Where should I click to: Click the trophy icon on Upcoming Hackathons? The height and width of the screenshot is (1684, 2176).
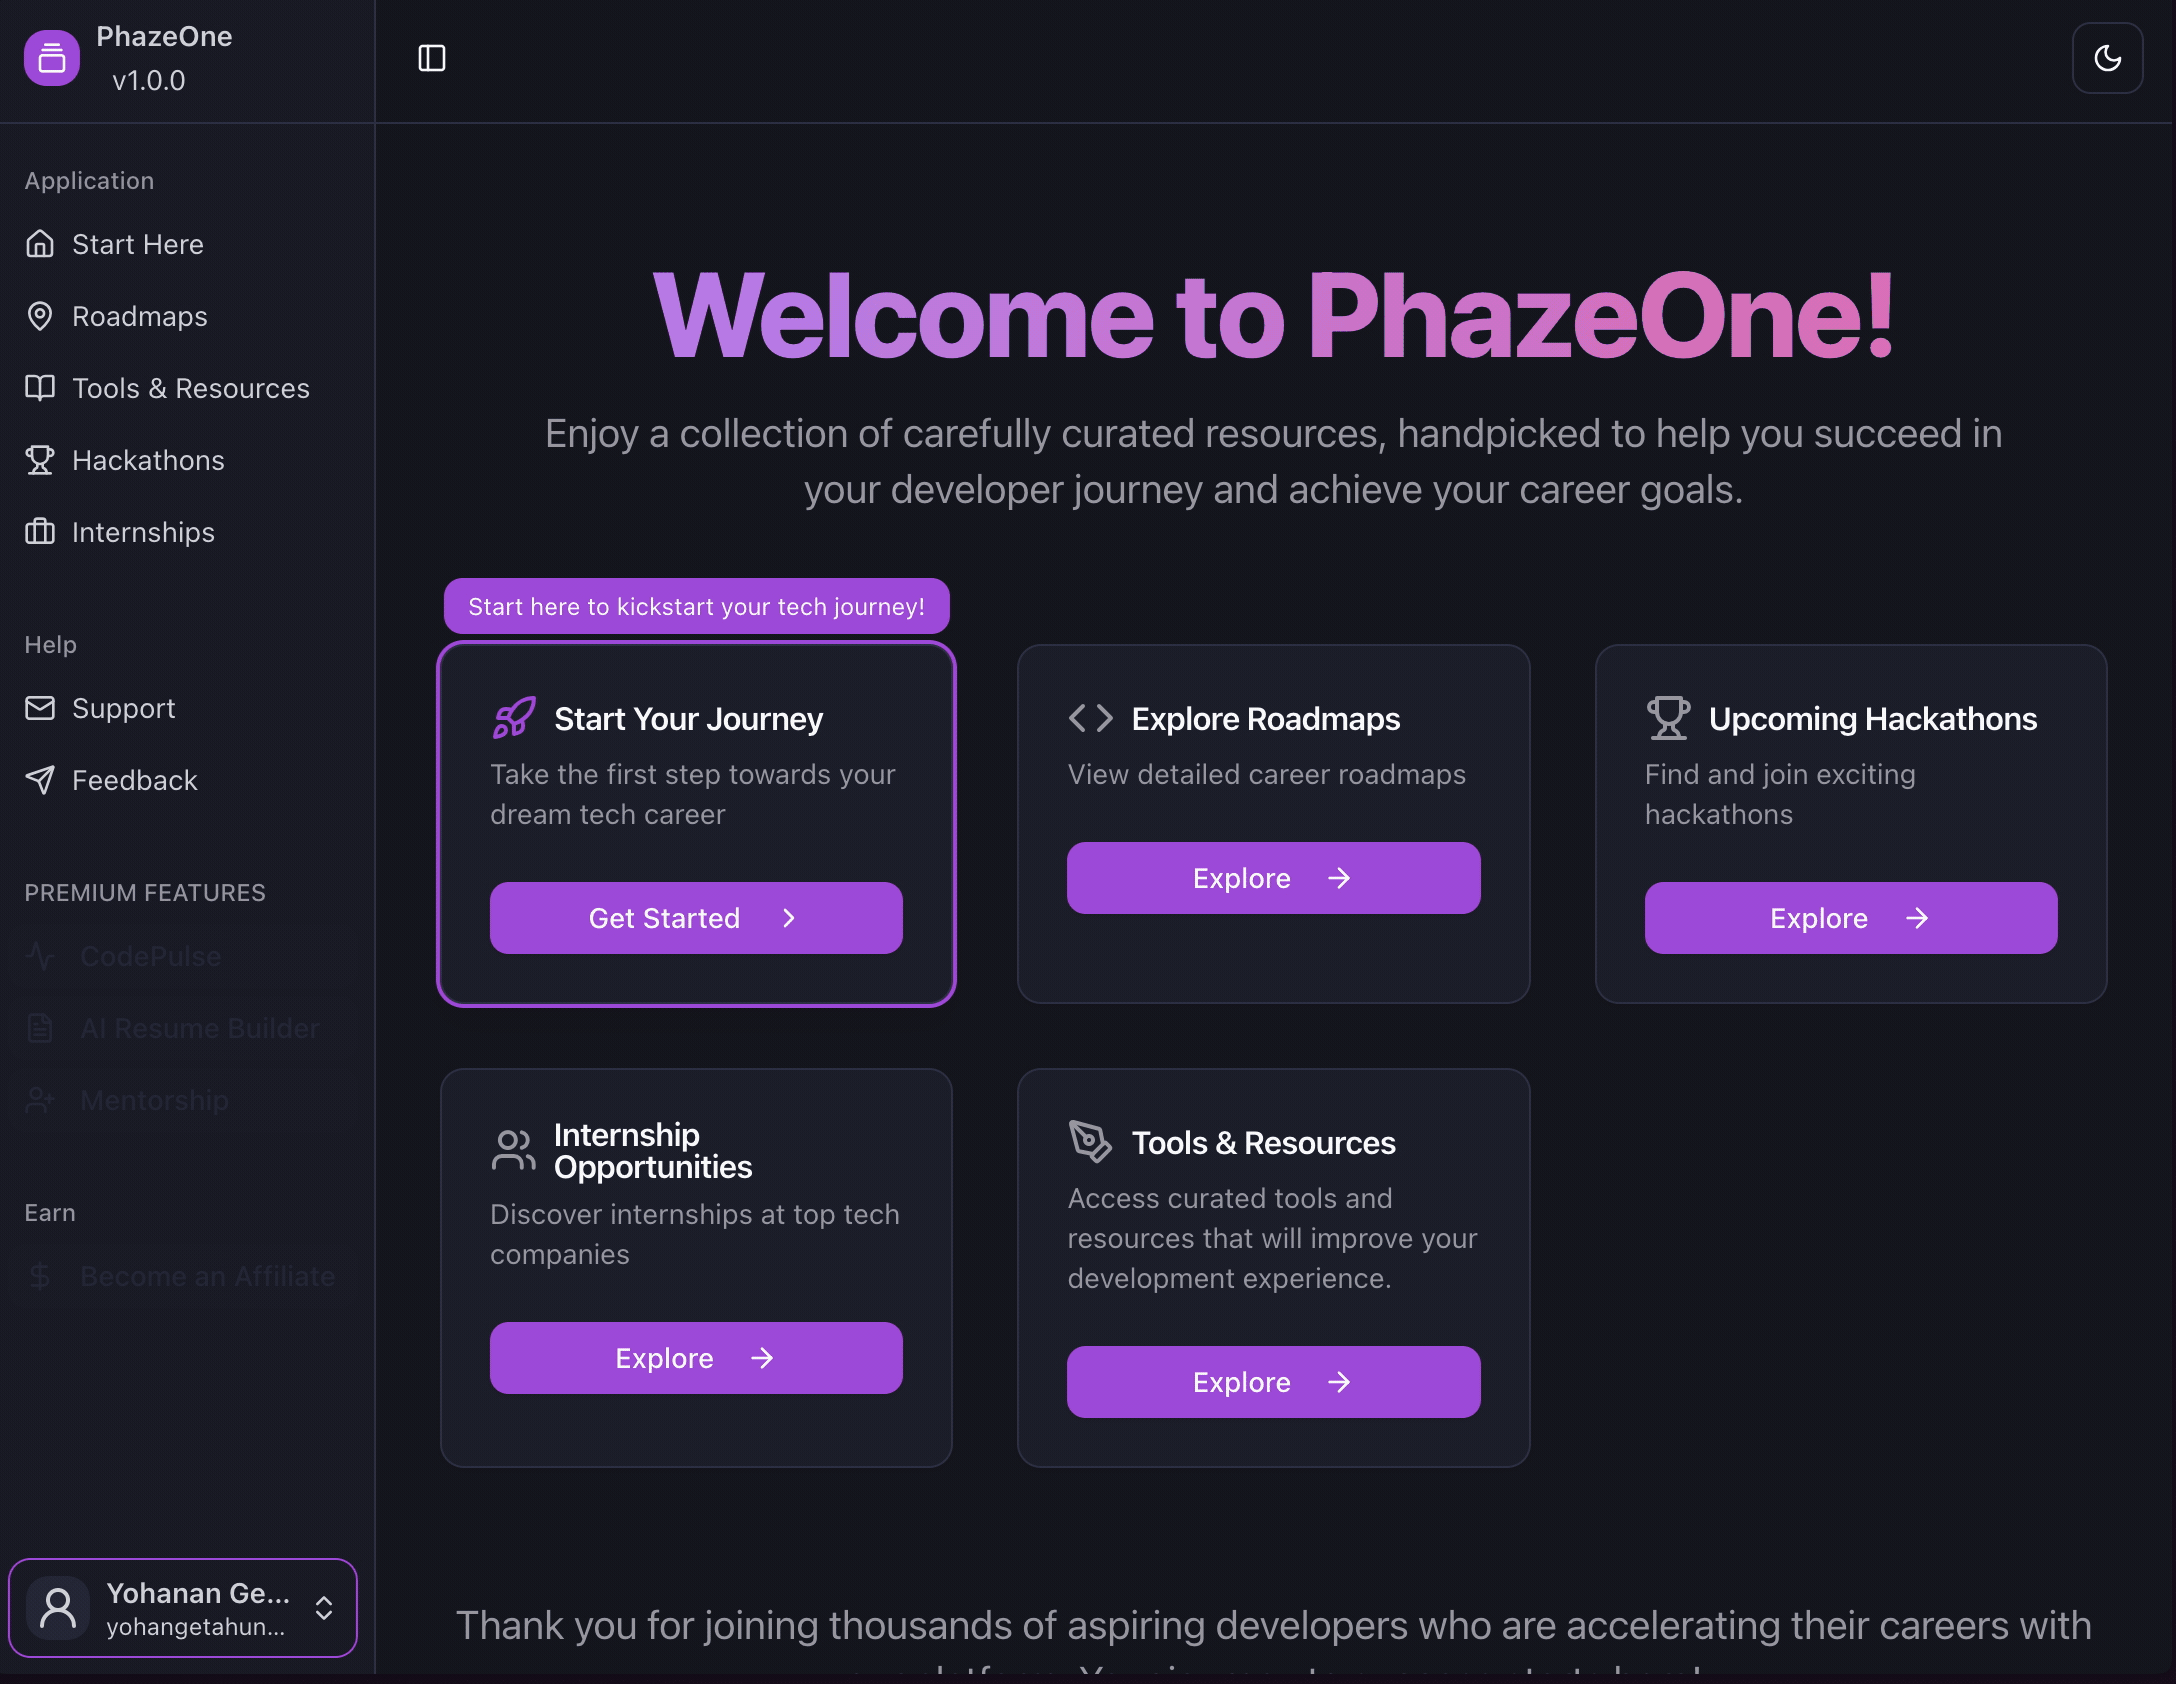(1667, 718)
